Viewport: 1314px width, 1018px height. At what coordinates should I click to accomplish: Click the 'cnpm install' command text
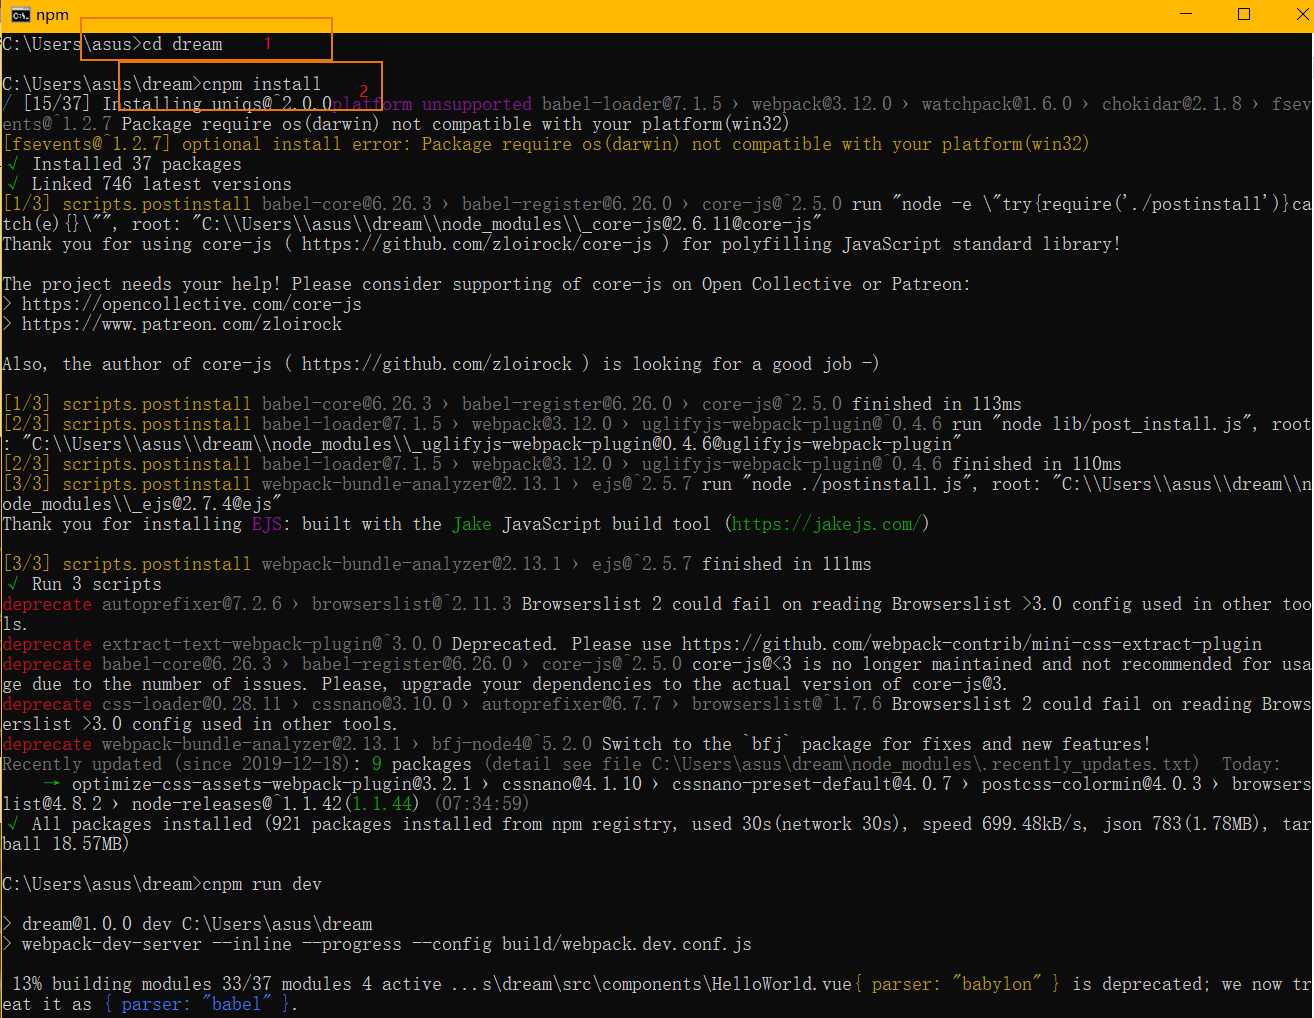click(261, 84)
